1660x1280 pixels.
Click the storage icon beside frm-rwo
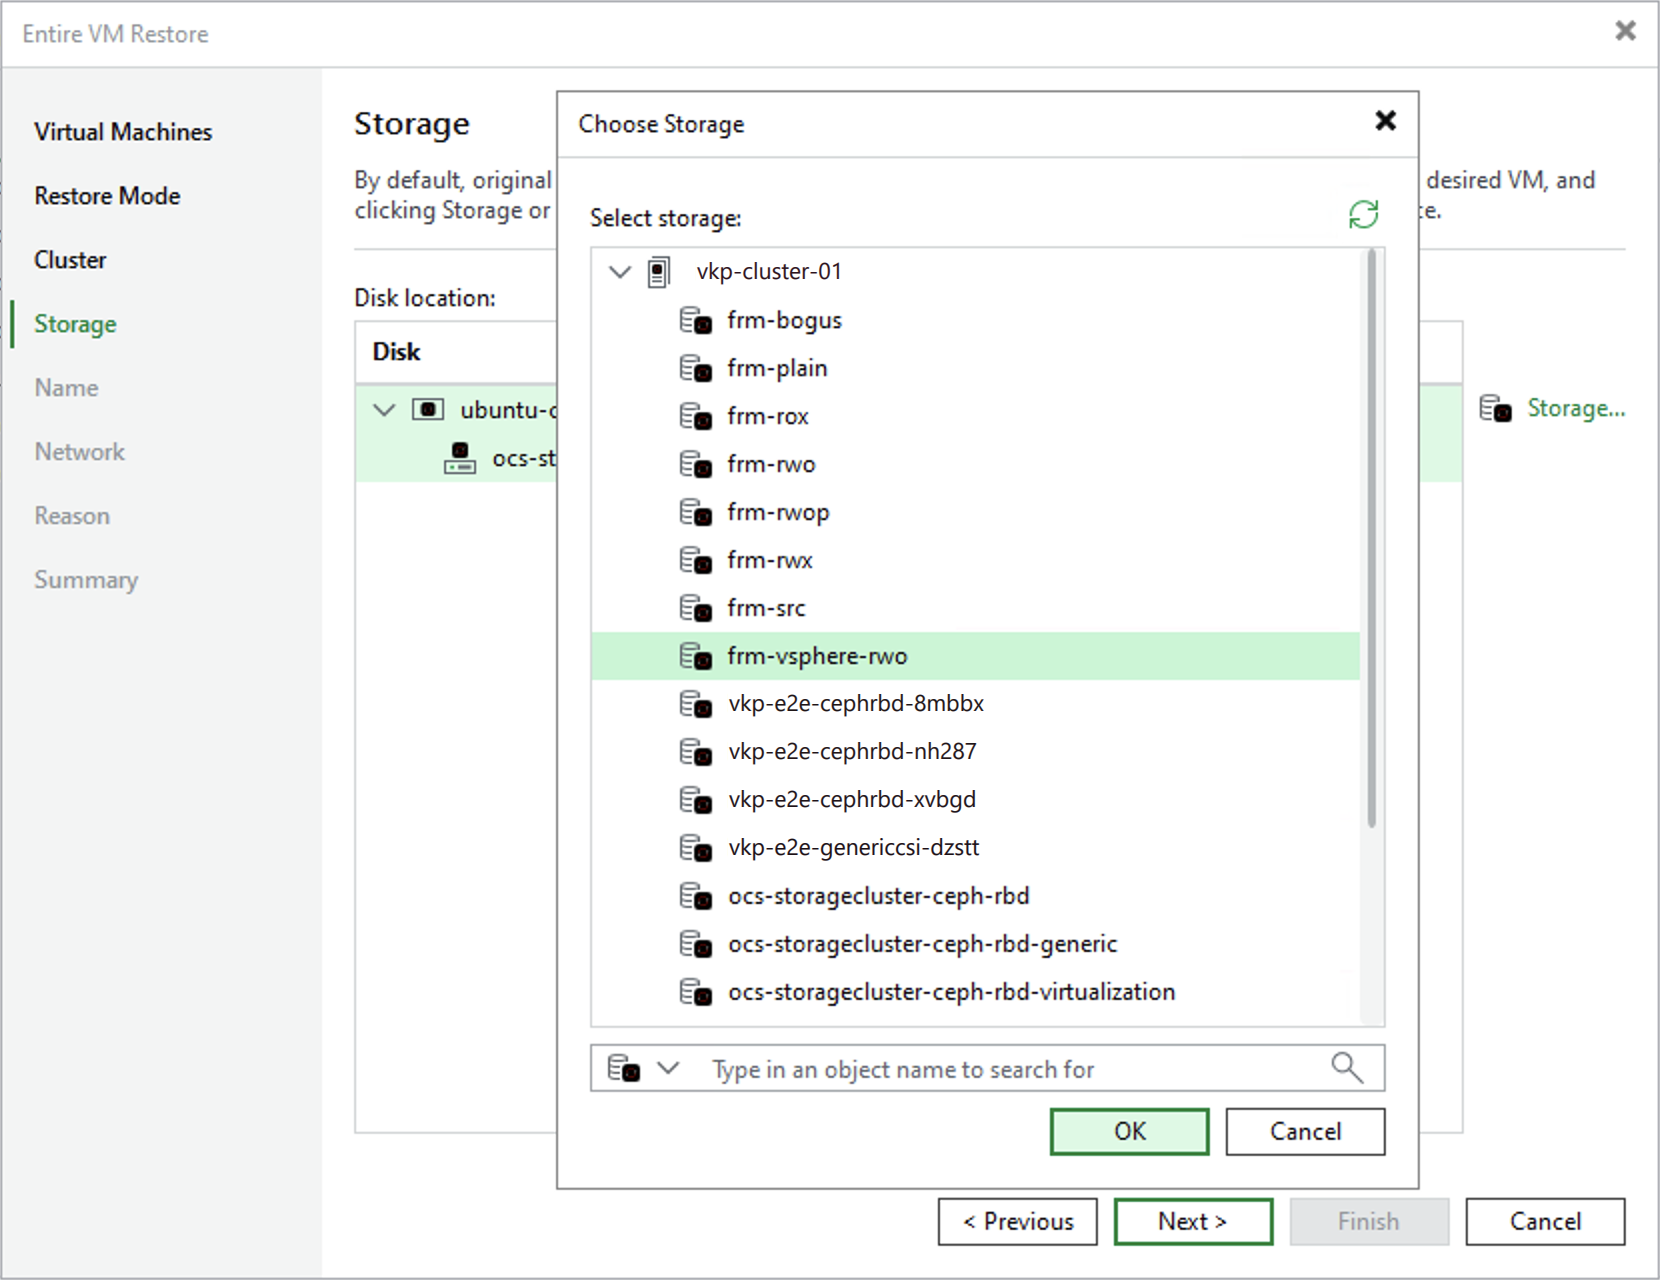(695, 465)
